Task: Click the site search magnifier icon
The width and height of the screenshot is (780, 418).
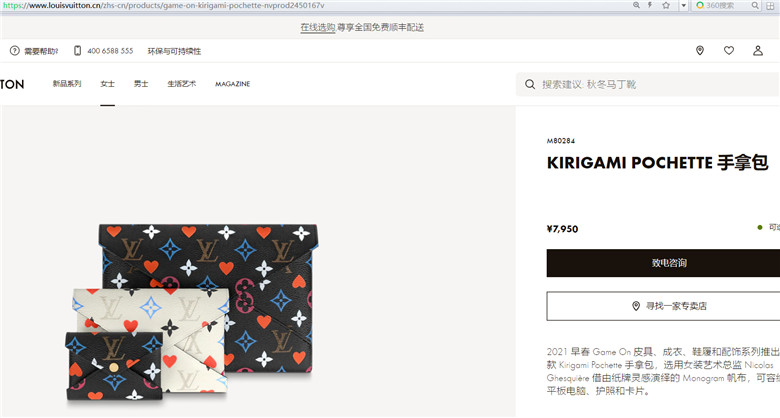Action: click(530, 84)
